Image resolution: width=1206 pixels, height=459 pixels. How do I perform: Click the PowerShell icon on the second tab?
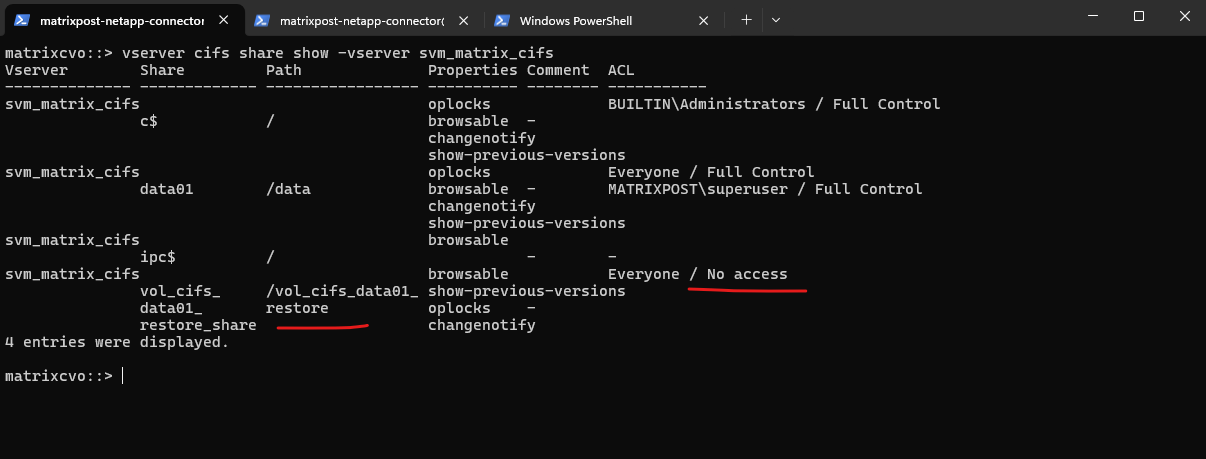point(262,20)
